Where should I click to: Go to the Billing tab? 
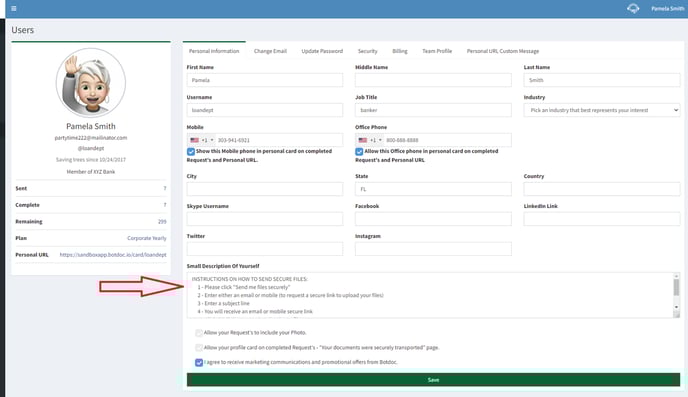(x=400, y=51)
